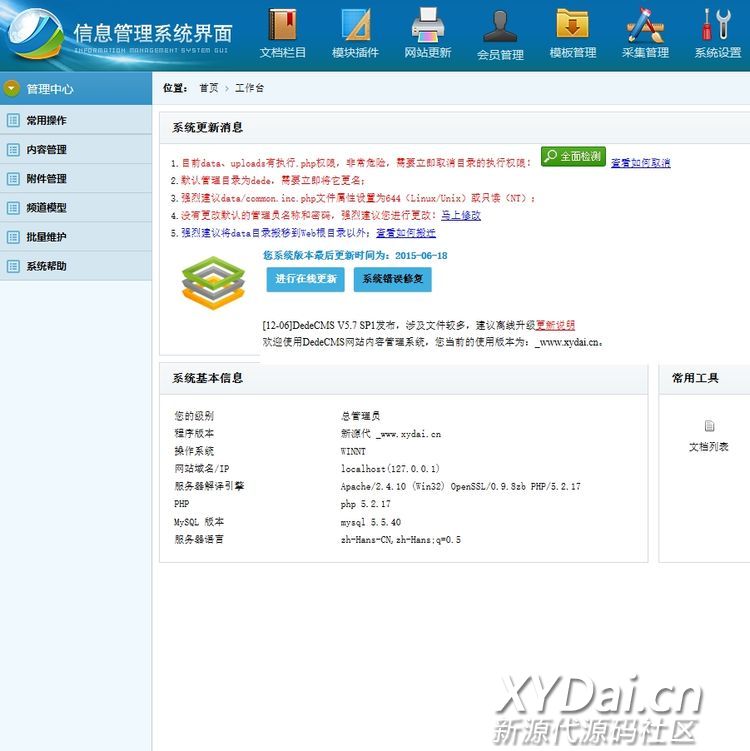Go to 首页 in the breadcrumb

(x=208, y=88)
